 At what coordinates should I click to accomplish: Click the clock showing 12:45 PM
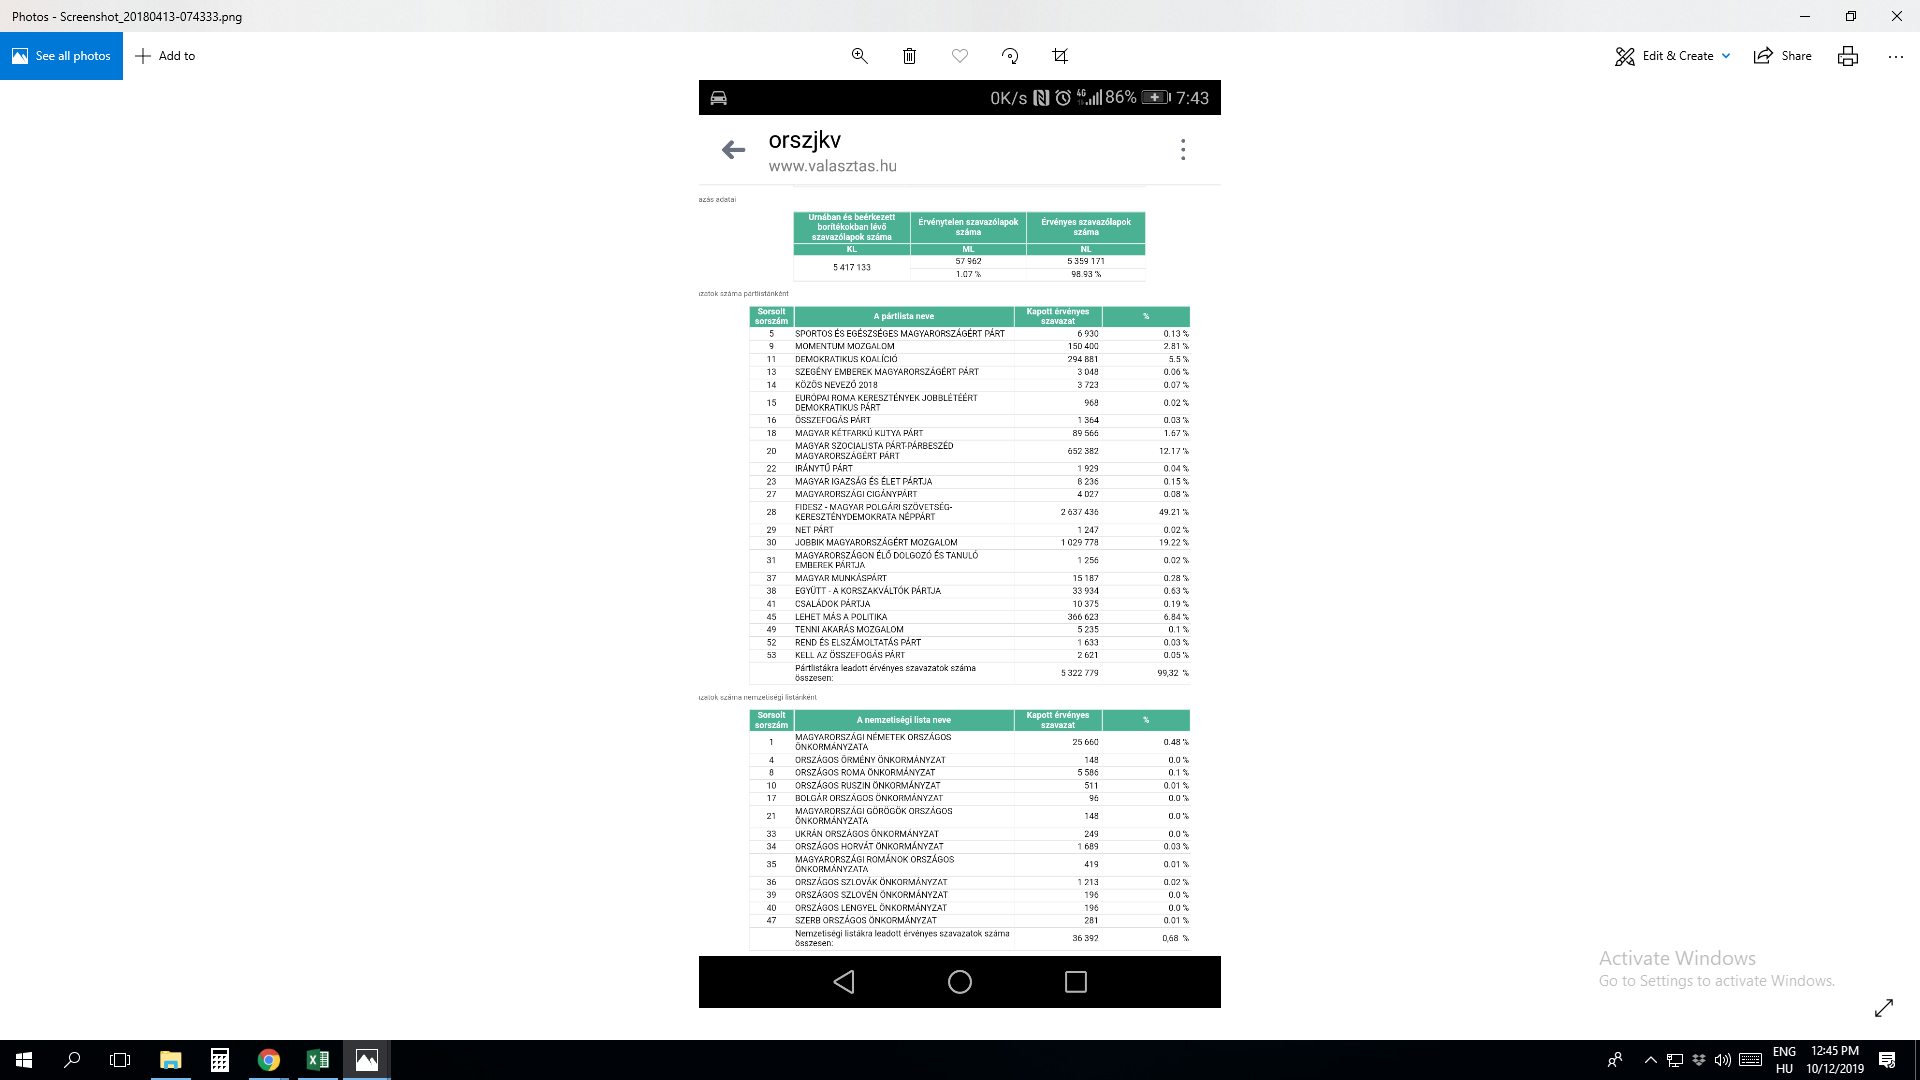coord(1835,1060)
